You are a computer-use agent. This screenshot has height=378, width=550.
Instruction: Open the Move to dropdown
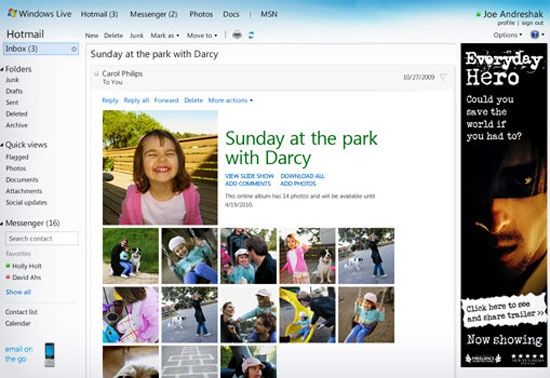(202, 35)
